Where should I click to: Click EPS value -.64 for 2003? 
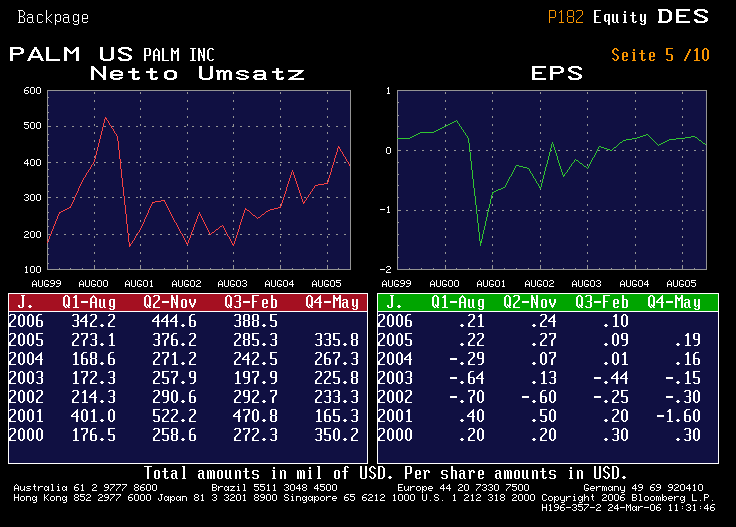pos(467,378)
